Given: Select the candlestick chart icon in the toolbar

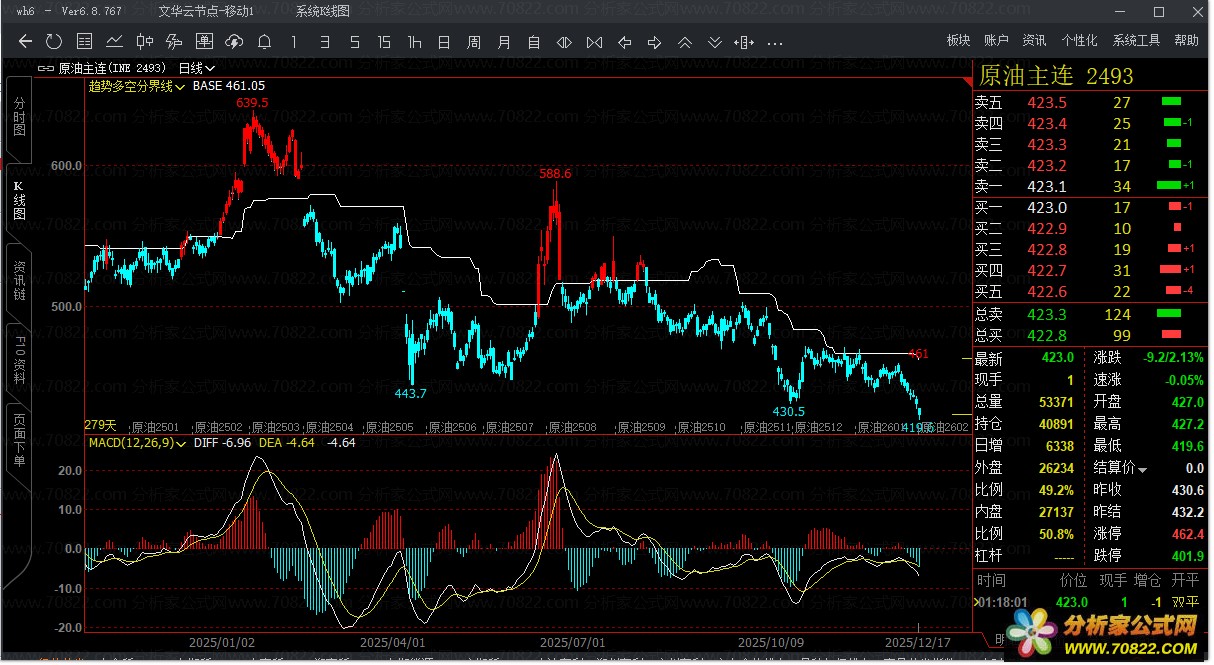Looking at the screenshot, I should pyautogui.click(x=144, y=42).
